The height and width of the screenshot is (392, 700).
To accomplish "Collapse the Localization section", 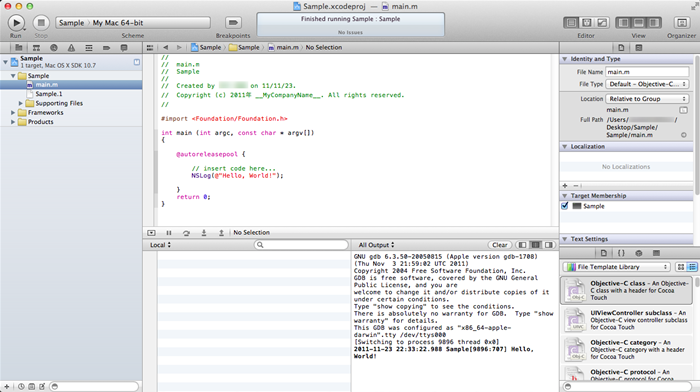I will click(x=565, y=146).
